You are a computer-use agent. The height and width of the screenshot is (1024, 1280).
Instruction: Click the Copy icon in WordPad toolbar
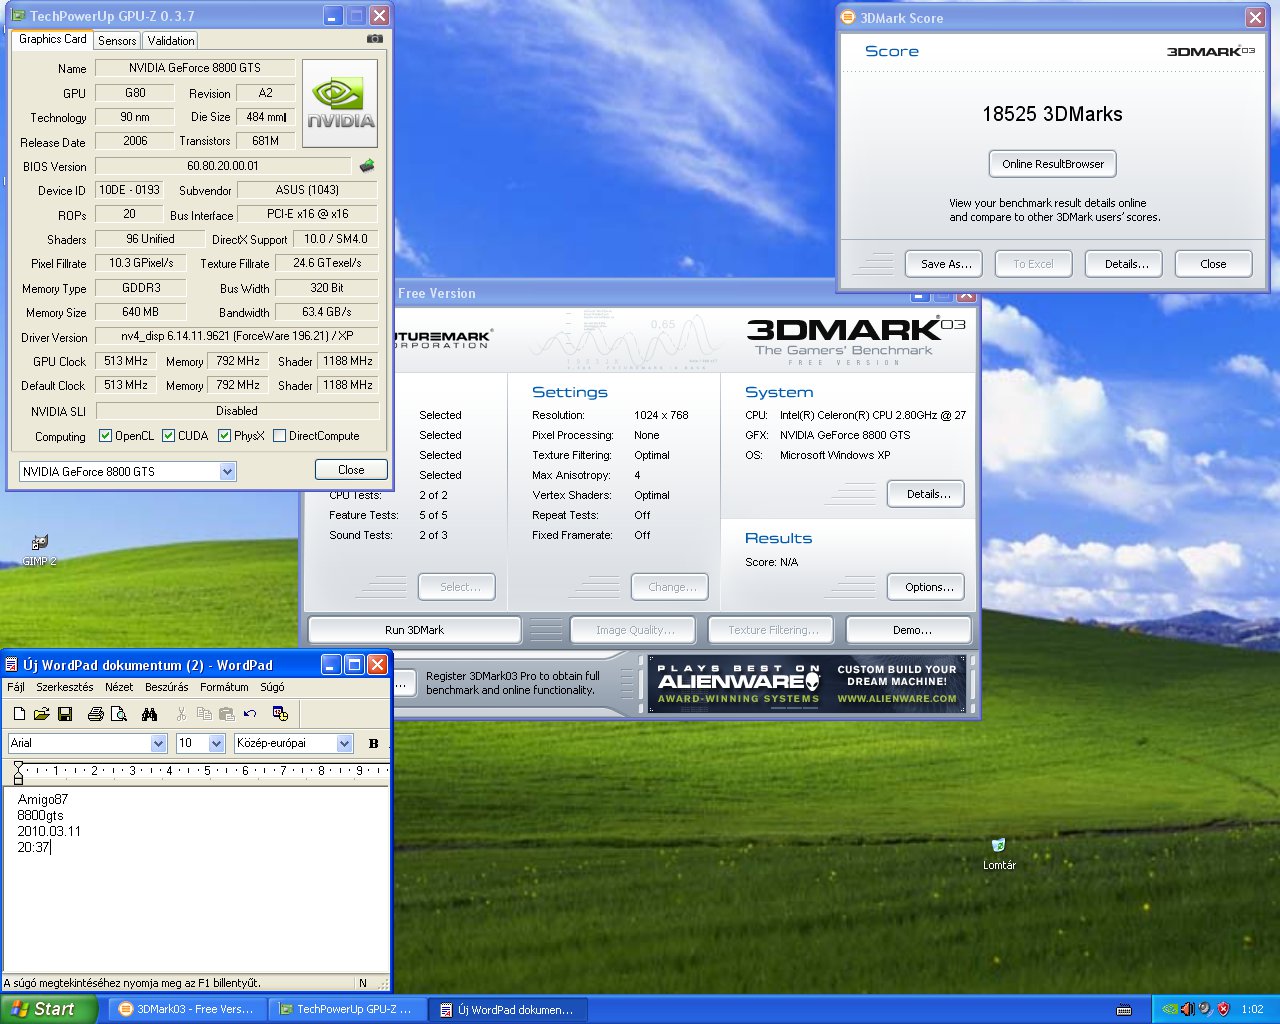204,714
